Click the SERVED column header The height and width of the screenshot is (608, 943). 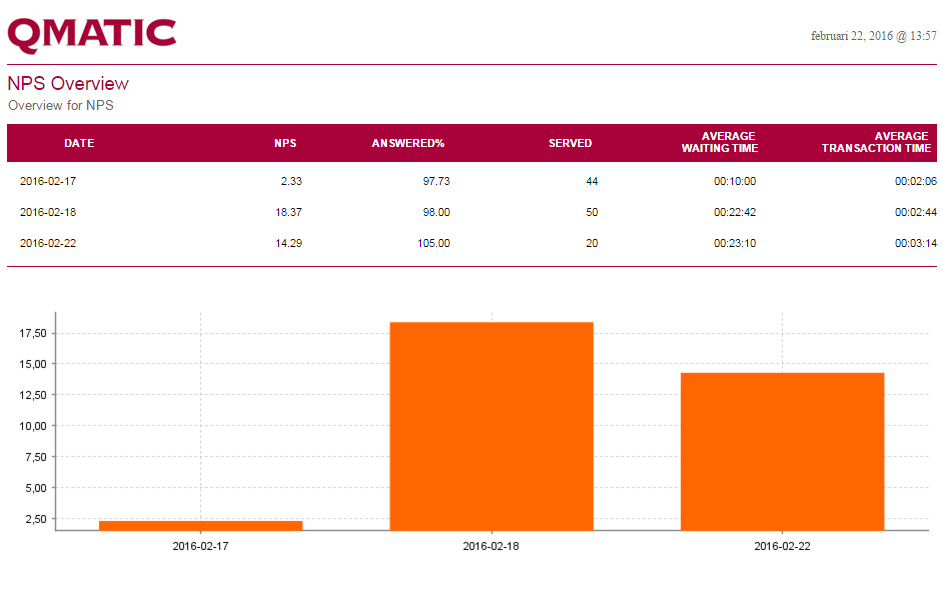tap(570, 143)
